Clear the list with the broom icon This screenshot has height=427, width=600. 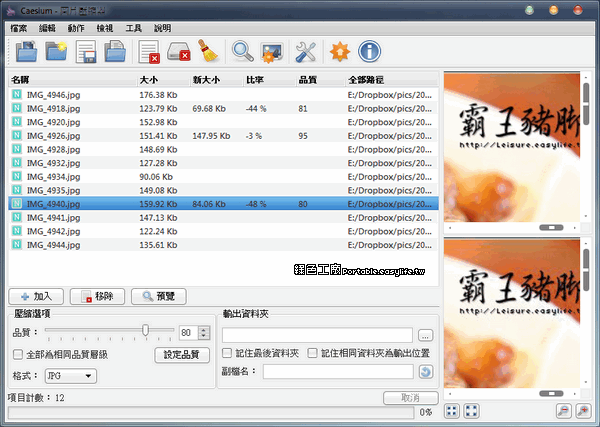tap(208, 51)
